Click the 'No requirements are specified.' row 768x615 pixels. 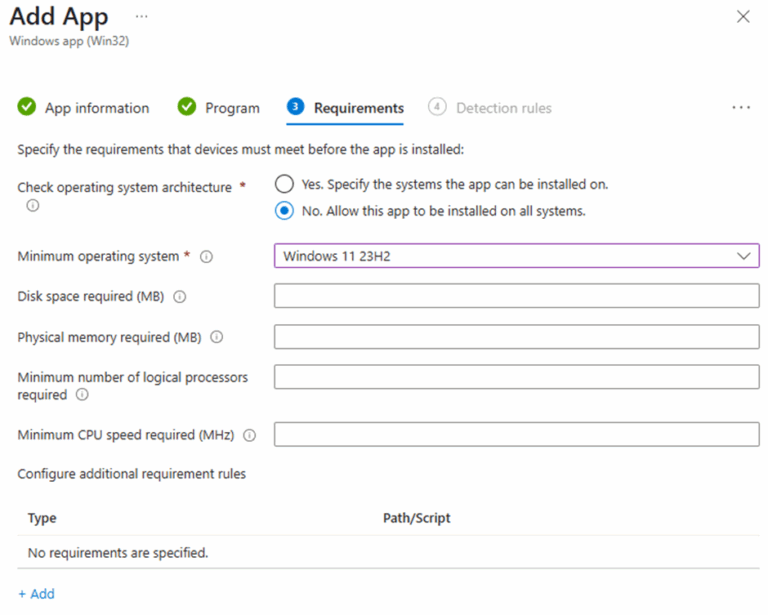[388, 553]
